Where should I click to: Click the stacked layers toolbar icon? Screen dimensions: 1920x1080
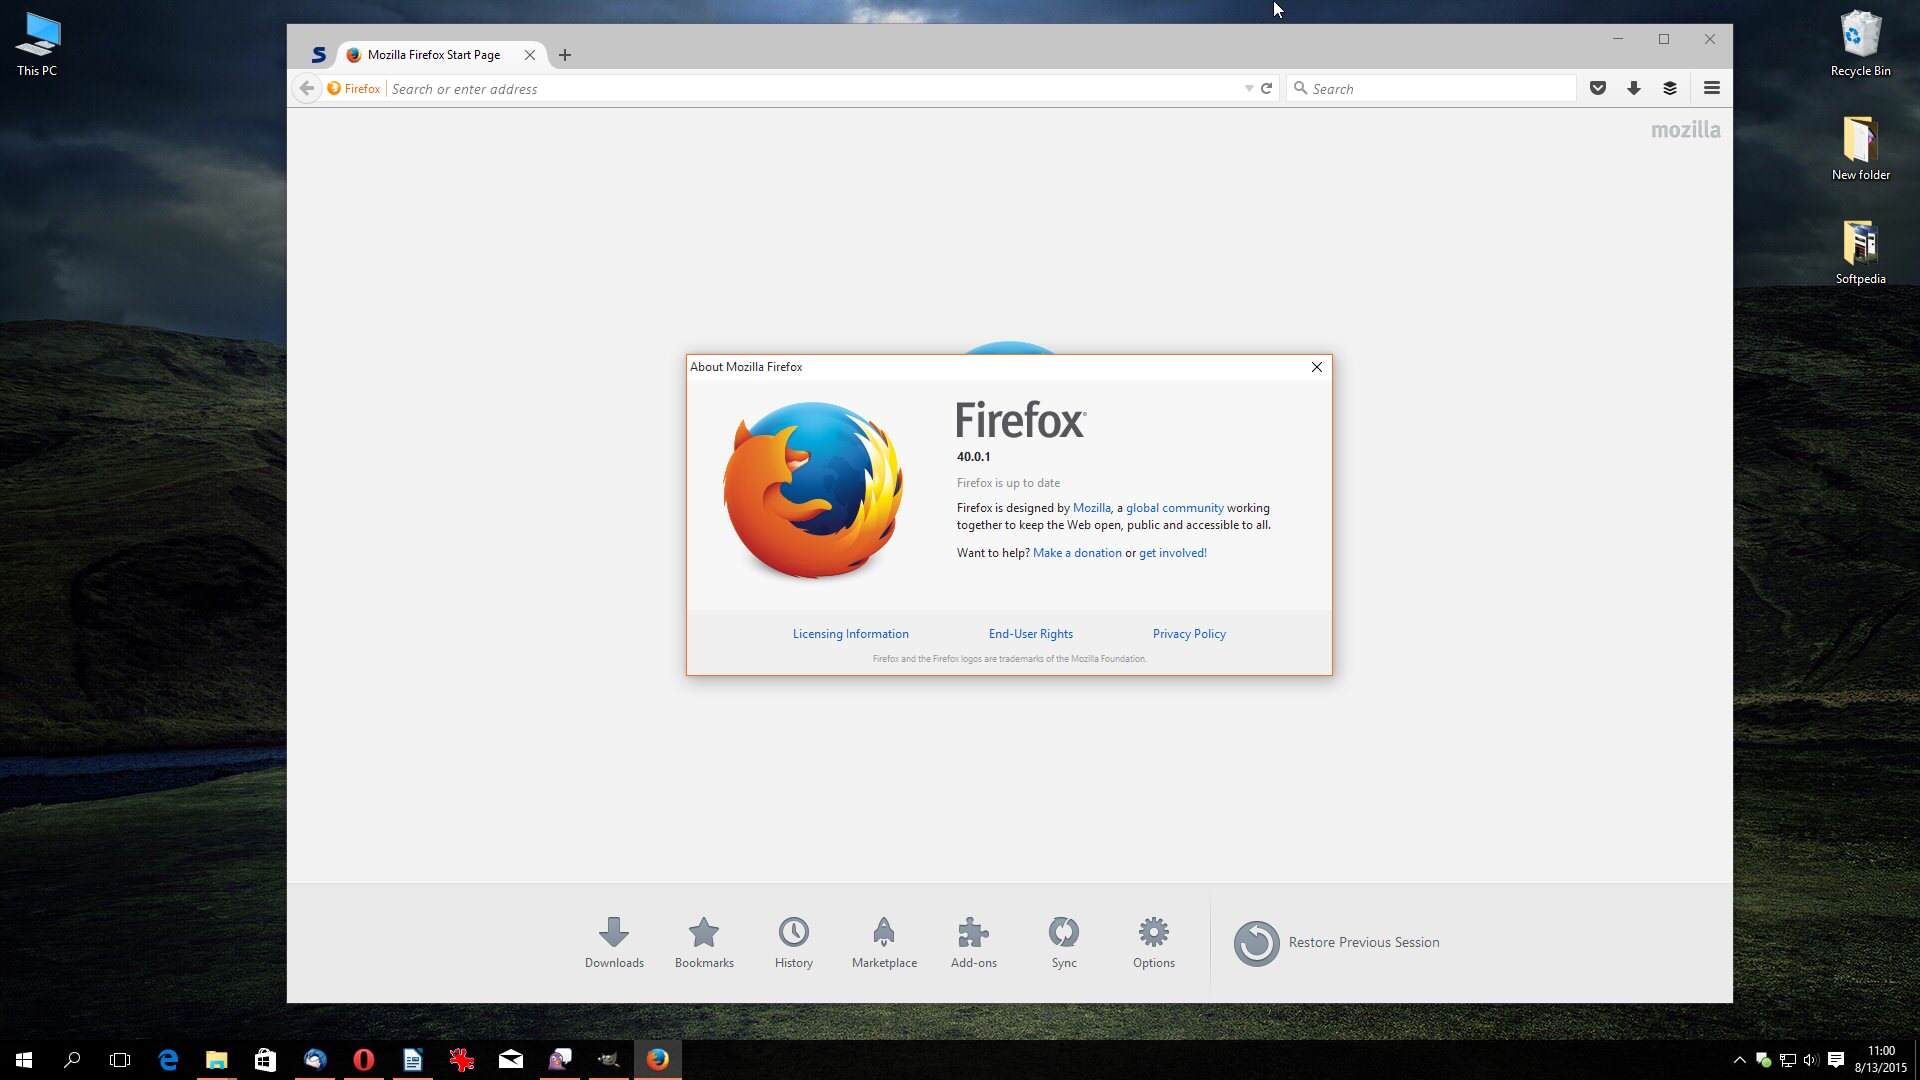[1670, 88]
